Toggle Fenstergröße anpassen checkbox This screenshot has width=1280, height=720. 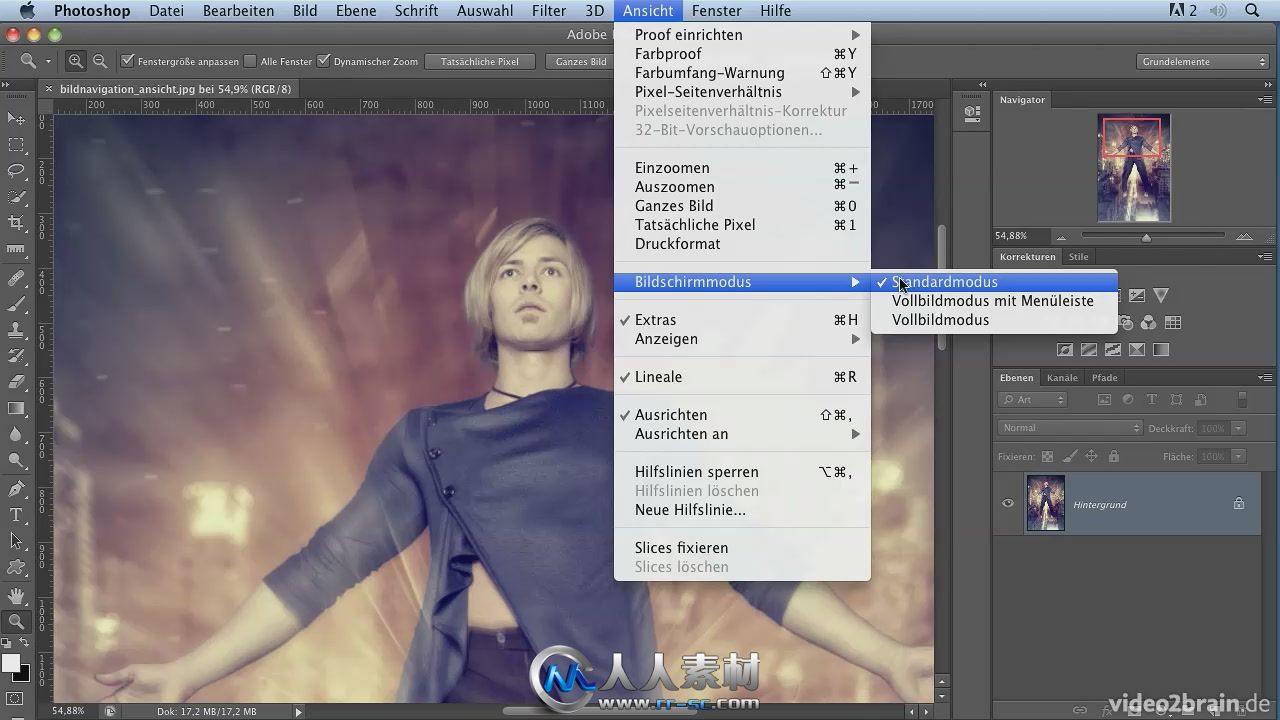coord(128,61)
